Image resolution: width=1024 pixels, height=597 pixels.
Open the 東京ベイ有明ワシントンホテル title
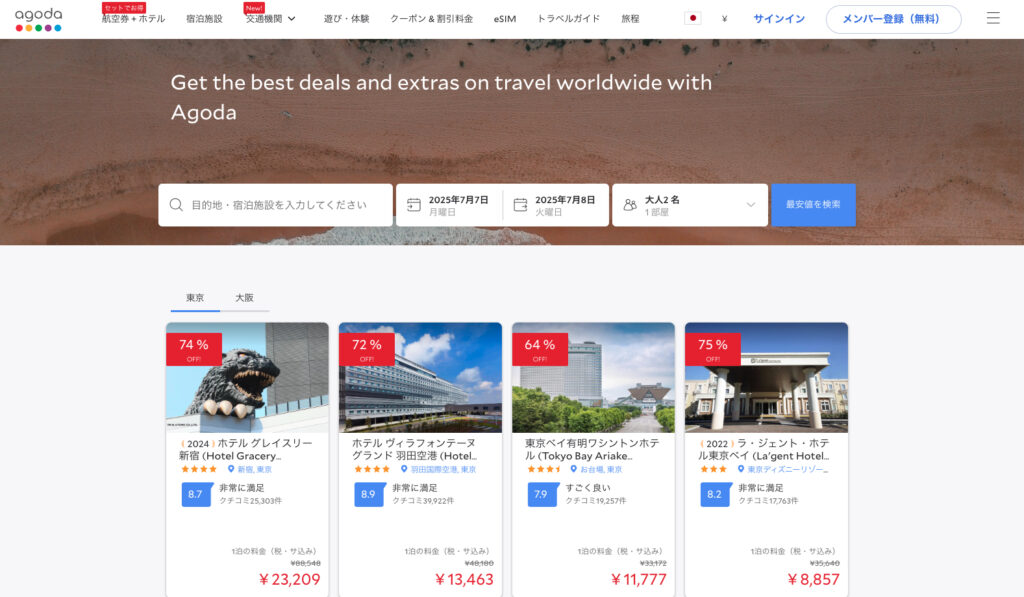[x=592, y=449]
